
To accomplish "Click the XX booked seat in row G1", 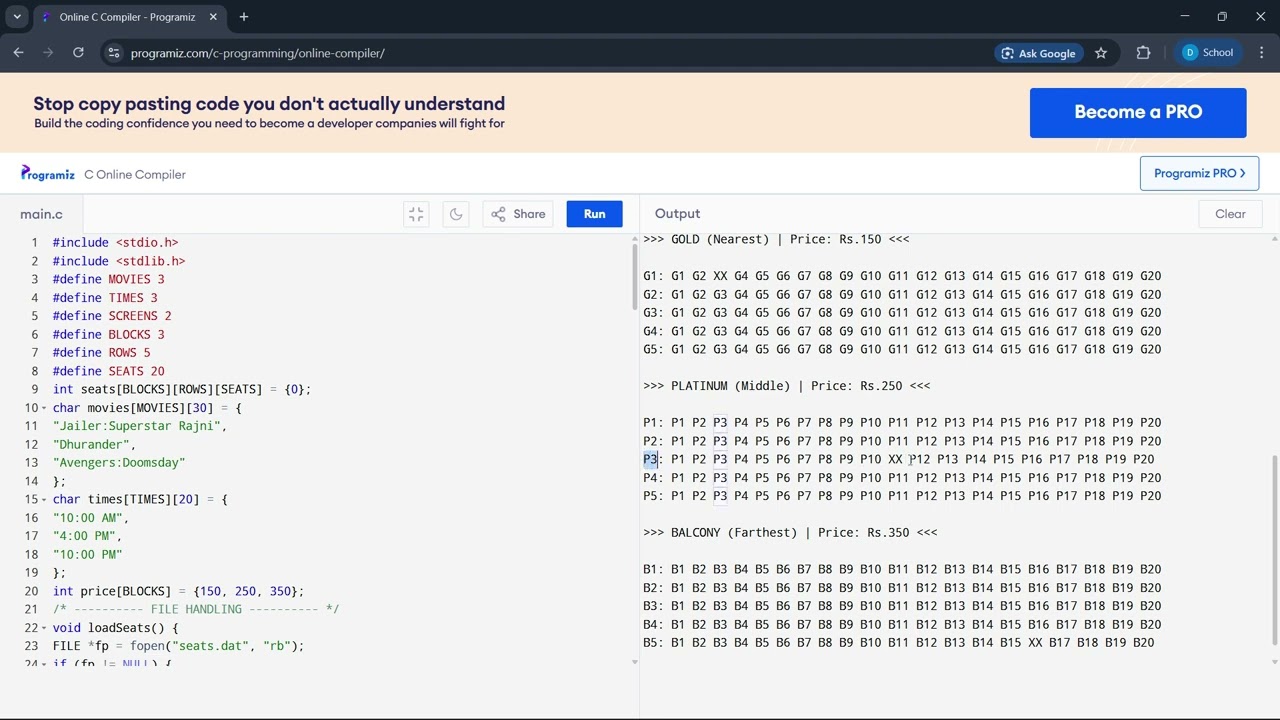I will (x=720, y=276).
